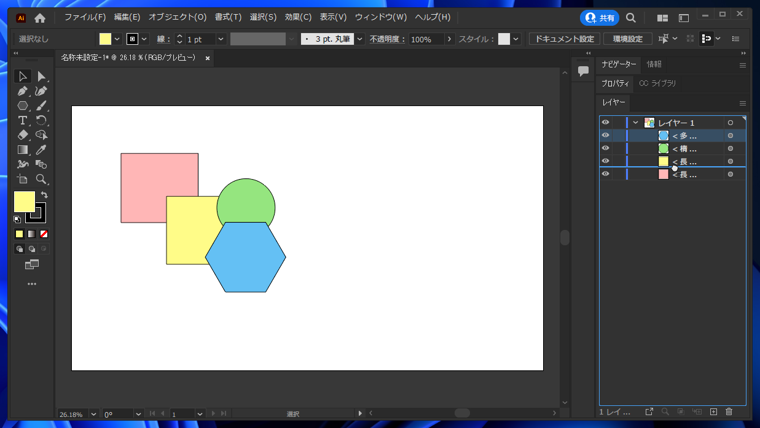
Task: Select the Eyedropper tool
Action: tap(41, 150)
